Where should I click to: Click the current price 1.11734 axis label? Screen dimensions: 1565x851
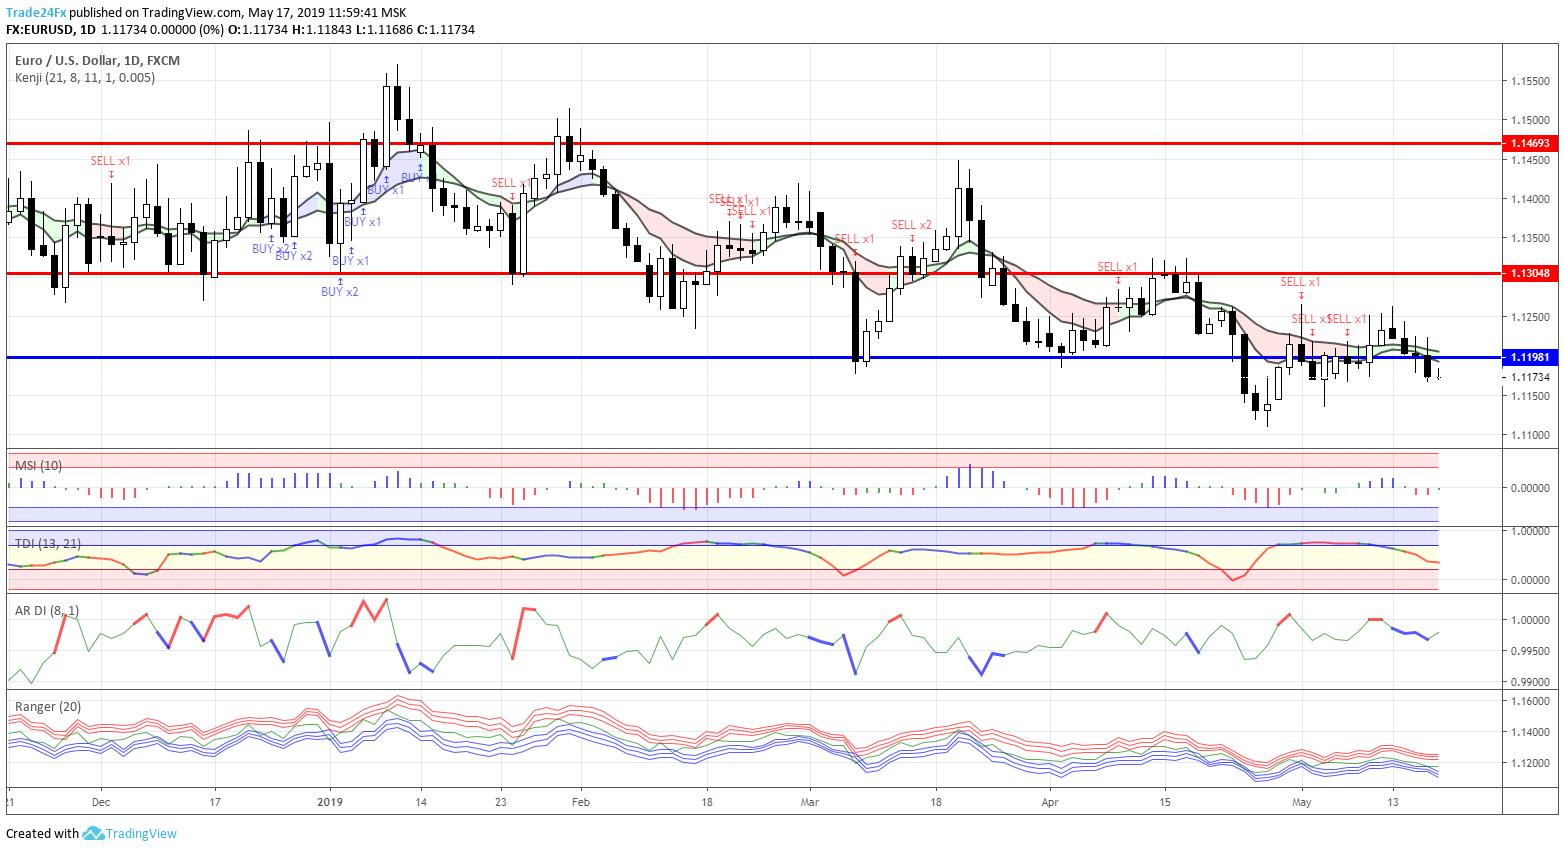click(1530, 377)
